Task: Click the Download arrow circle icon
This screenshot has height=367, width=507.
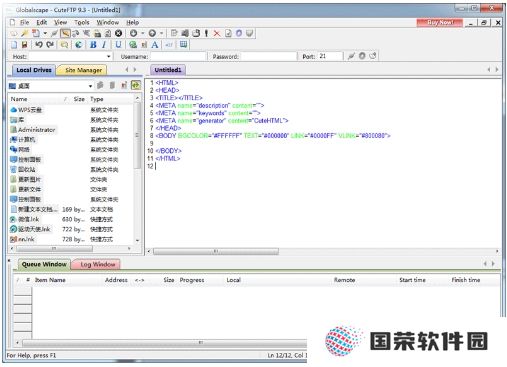Action: (x=134, y=33)
